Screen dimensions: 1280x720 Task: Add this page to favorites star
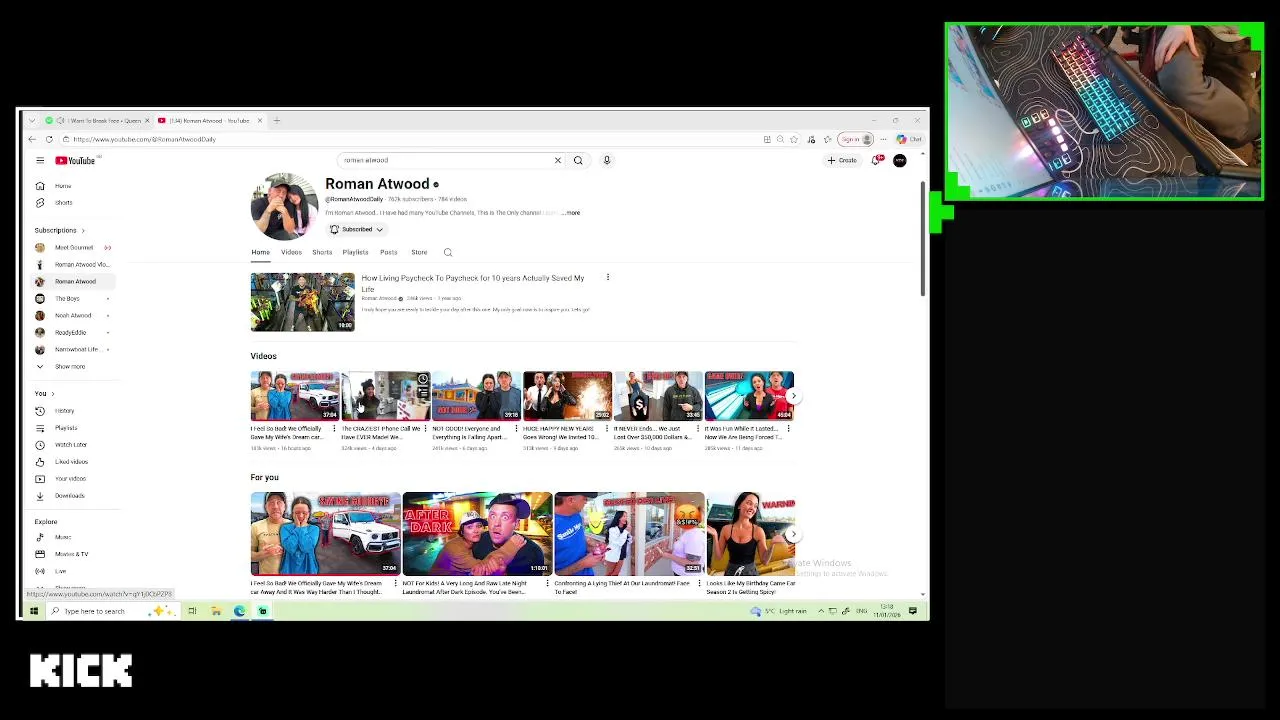794,139
